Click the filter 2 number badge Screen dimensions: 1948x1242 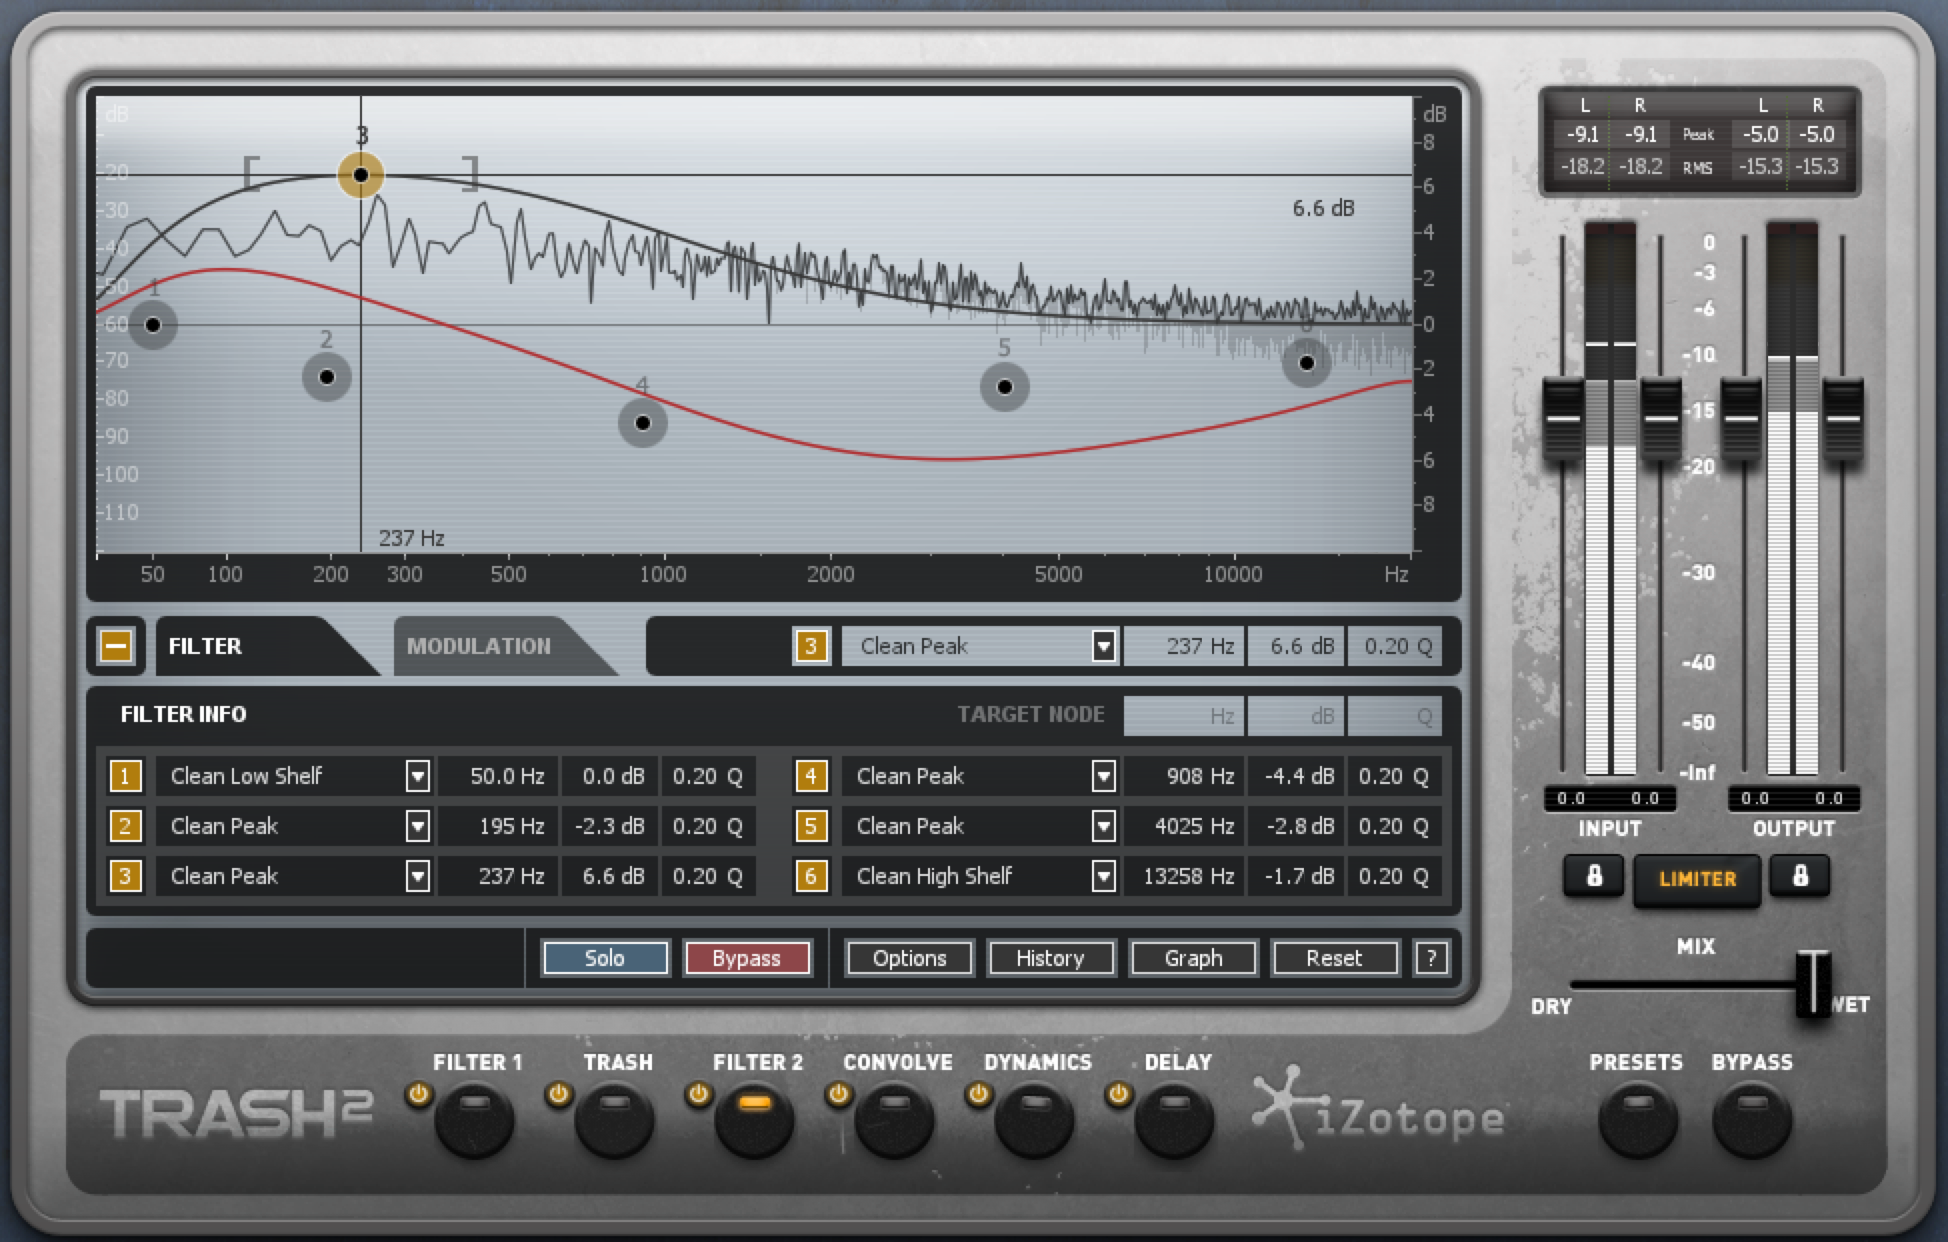pyautogui.click(x=125, y=826)
